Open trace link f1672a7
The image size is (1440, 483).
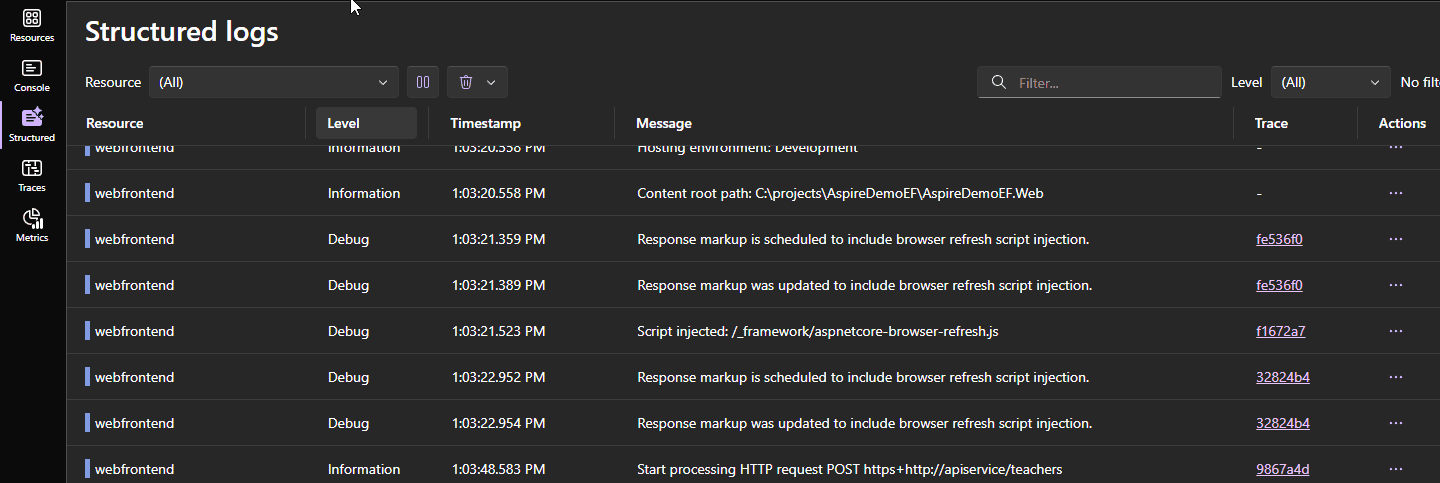(x=1280, y=331)
